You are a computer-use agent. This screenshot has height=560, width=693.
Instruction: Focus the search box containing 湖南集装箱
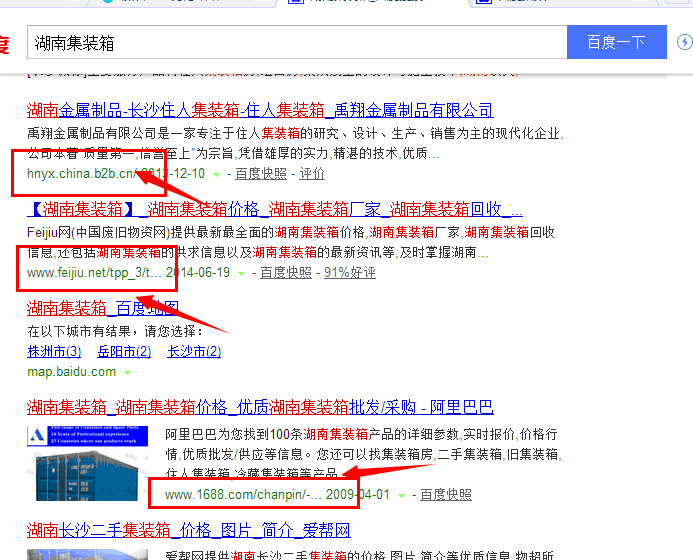(x=297, y=42)
